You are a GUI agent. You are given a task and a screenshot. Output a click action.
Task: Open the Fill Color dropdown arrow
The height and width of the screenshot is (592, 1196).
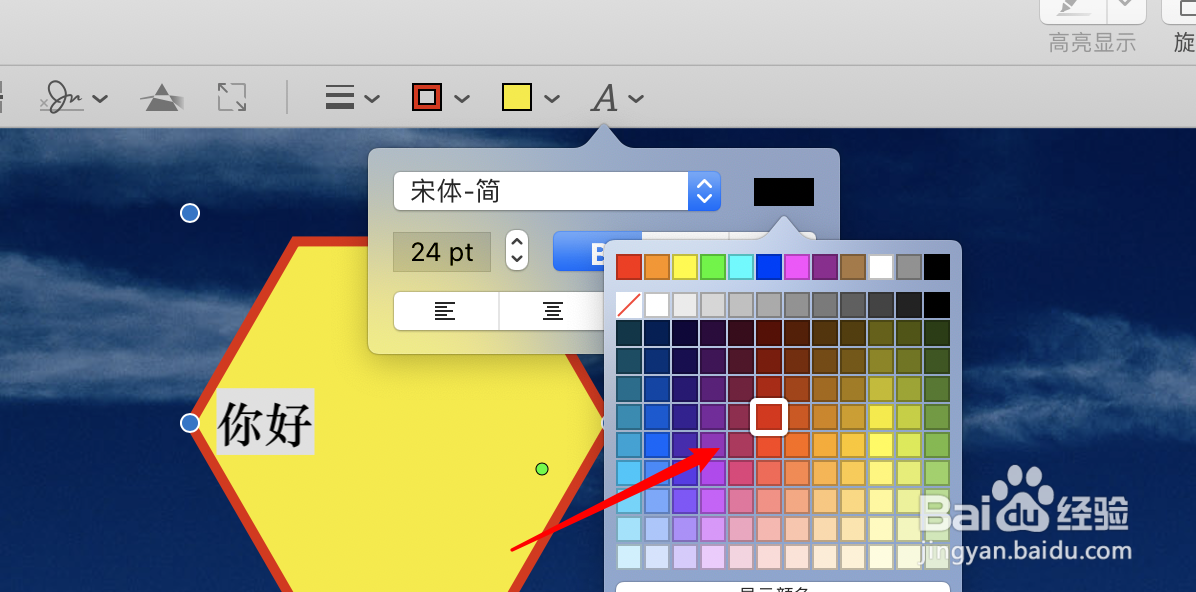click(x=551, y=97)
